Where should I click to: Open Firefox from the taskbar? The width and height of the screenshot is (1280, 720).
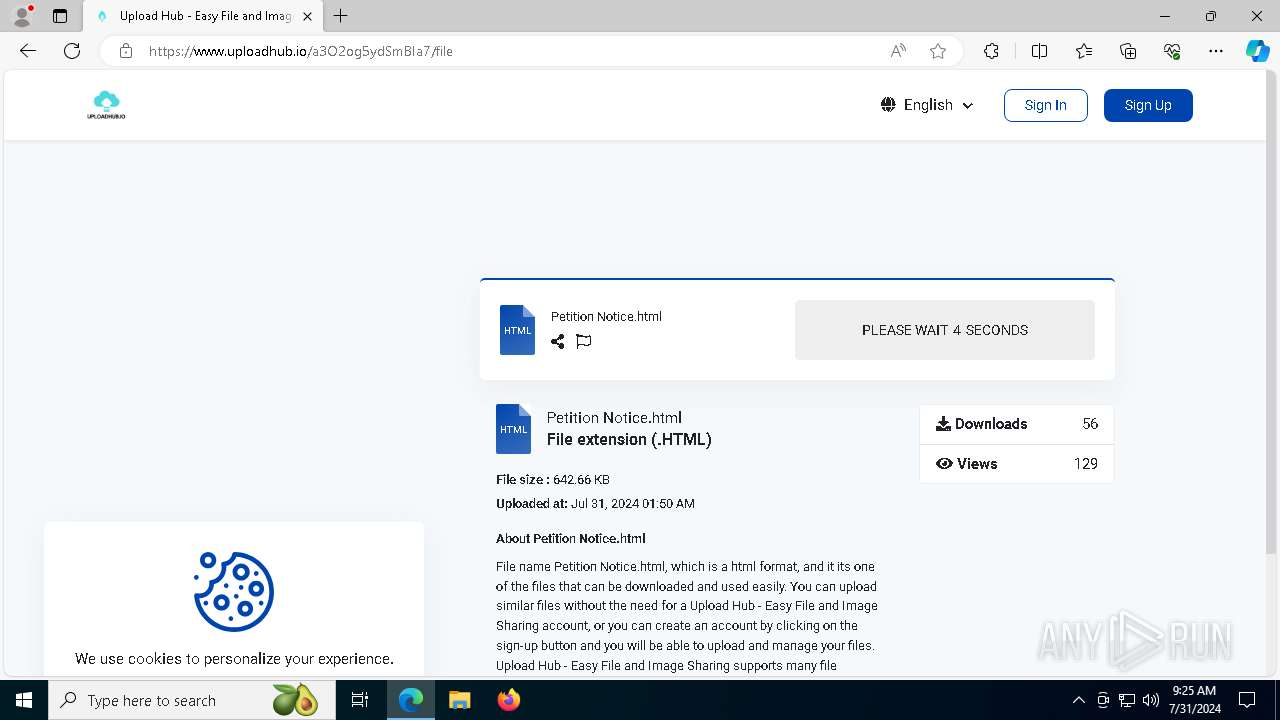coord(509,700)
